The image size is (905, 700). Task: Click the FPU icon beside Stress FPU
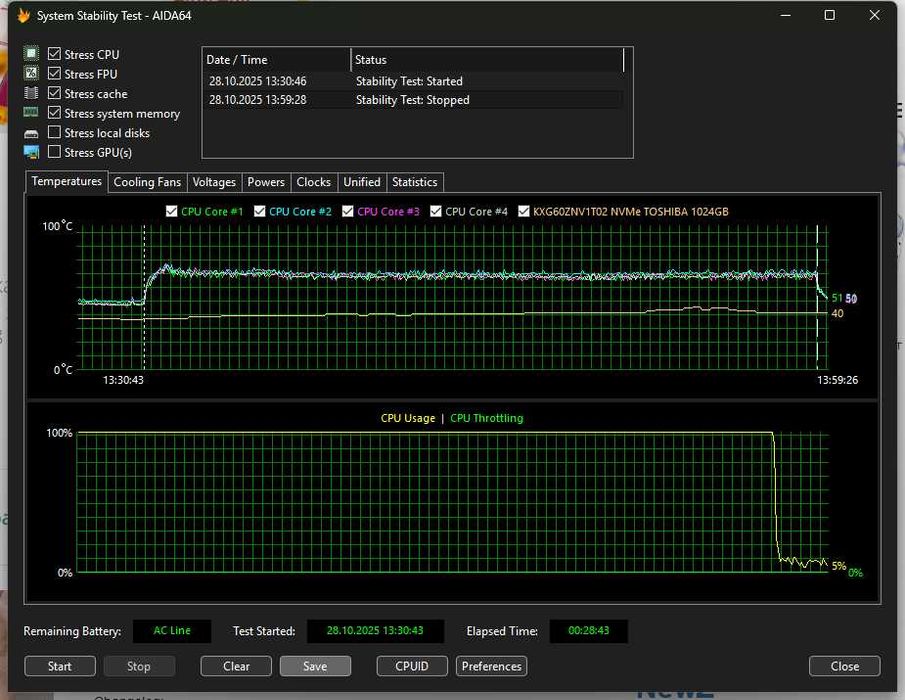(31, 74)
